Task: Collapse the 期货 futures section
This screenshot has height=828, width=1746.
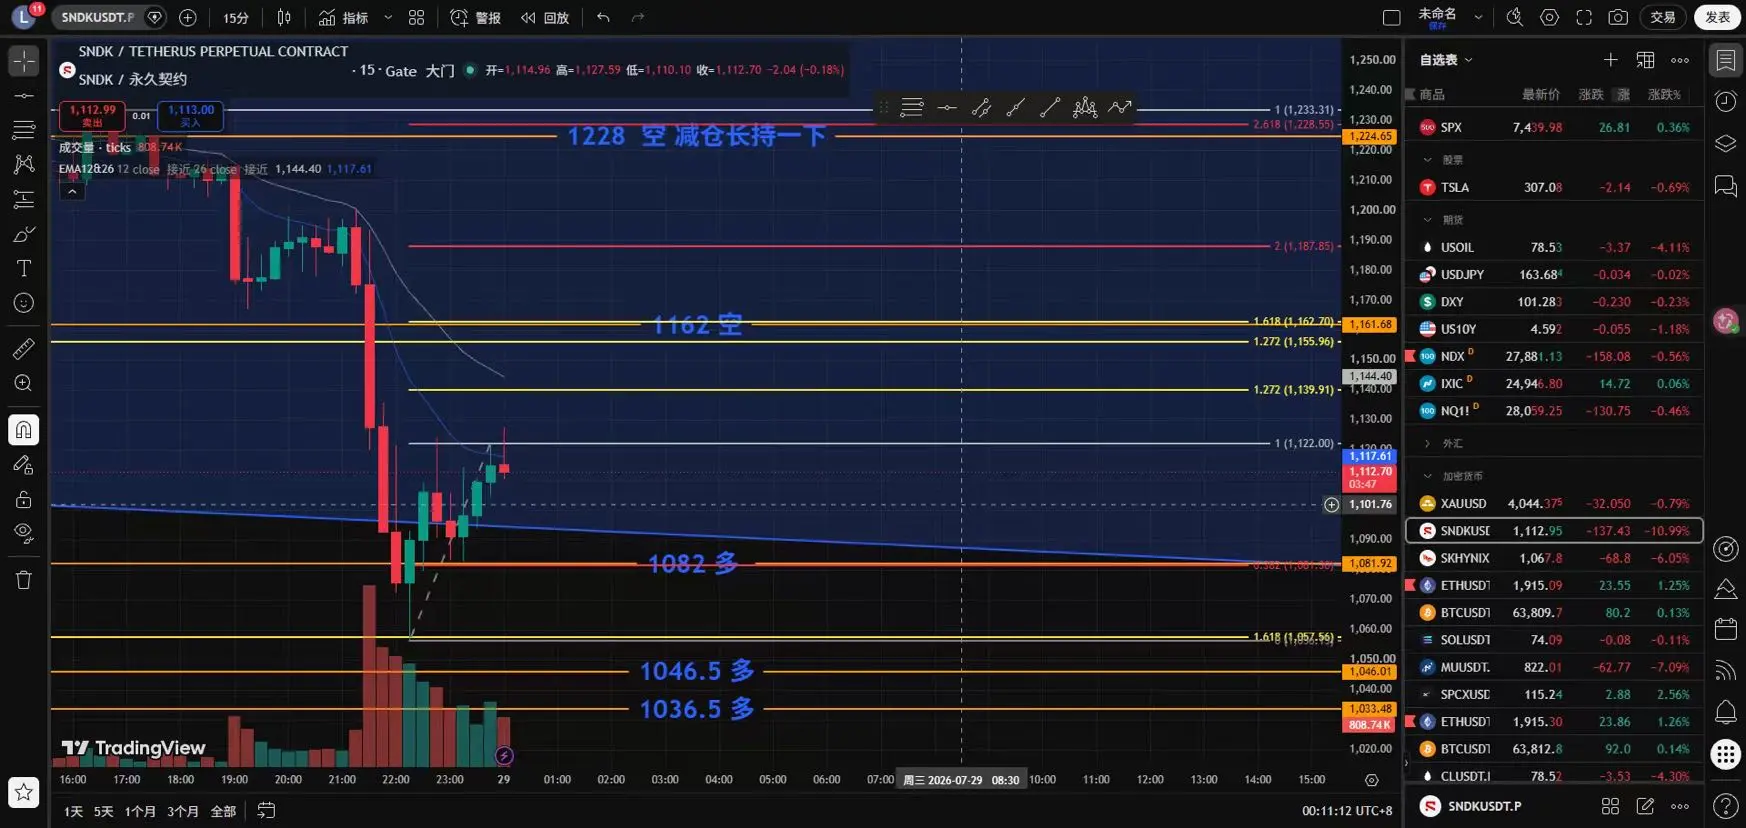Action: pyautogui.click(x=1428, y=220)
